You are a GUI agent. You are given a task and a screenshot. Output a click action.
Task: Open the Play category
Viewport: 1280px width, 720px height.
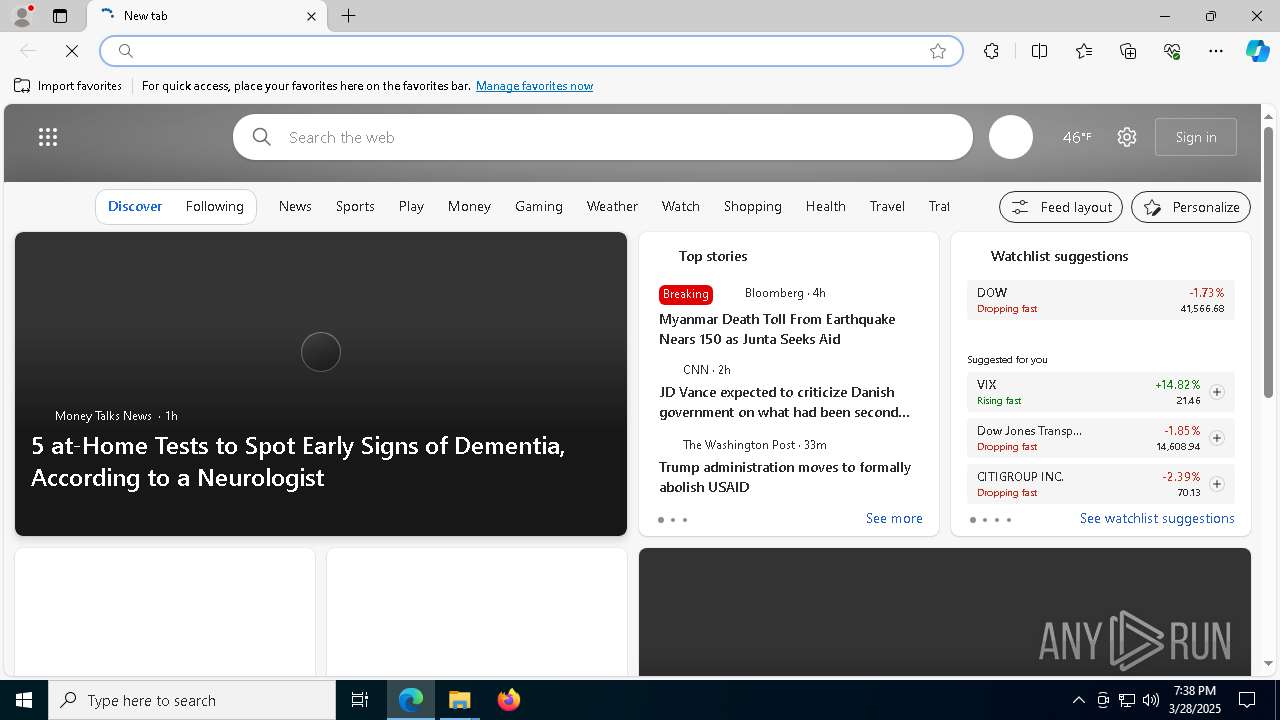click(411, 206)
